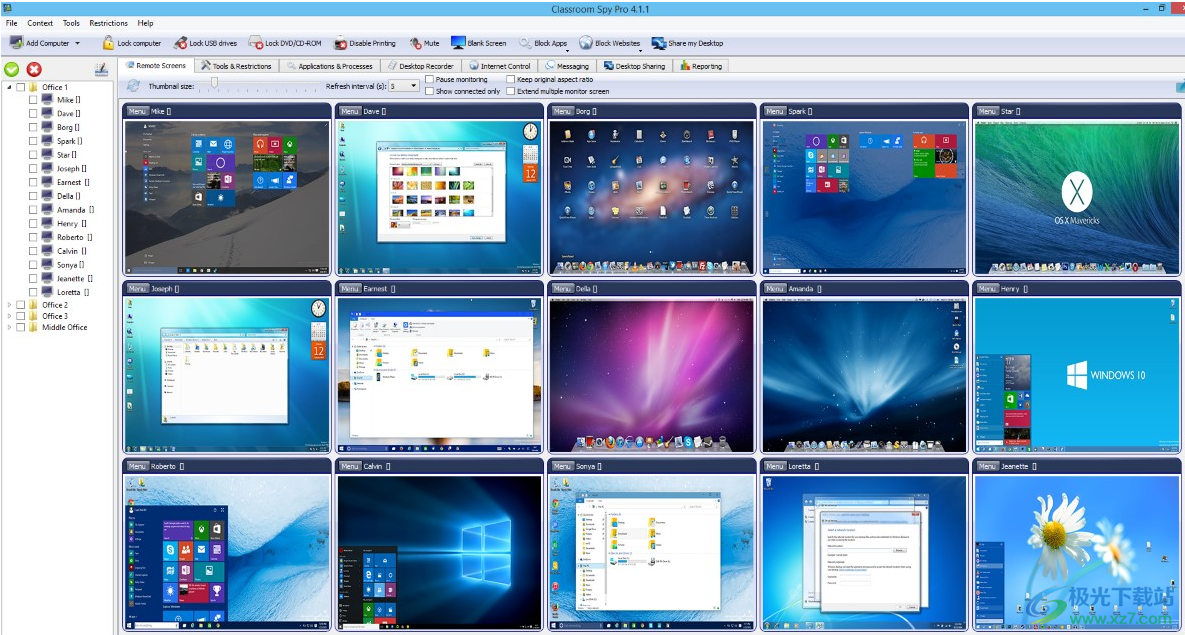
Task: Click the Menu button on Mike's screen
Action: click(137, 111)
